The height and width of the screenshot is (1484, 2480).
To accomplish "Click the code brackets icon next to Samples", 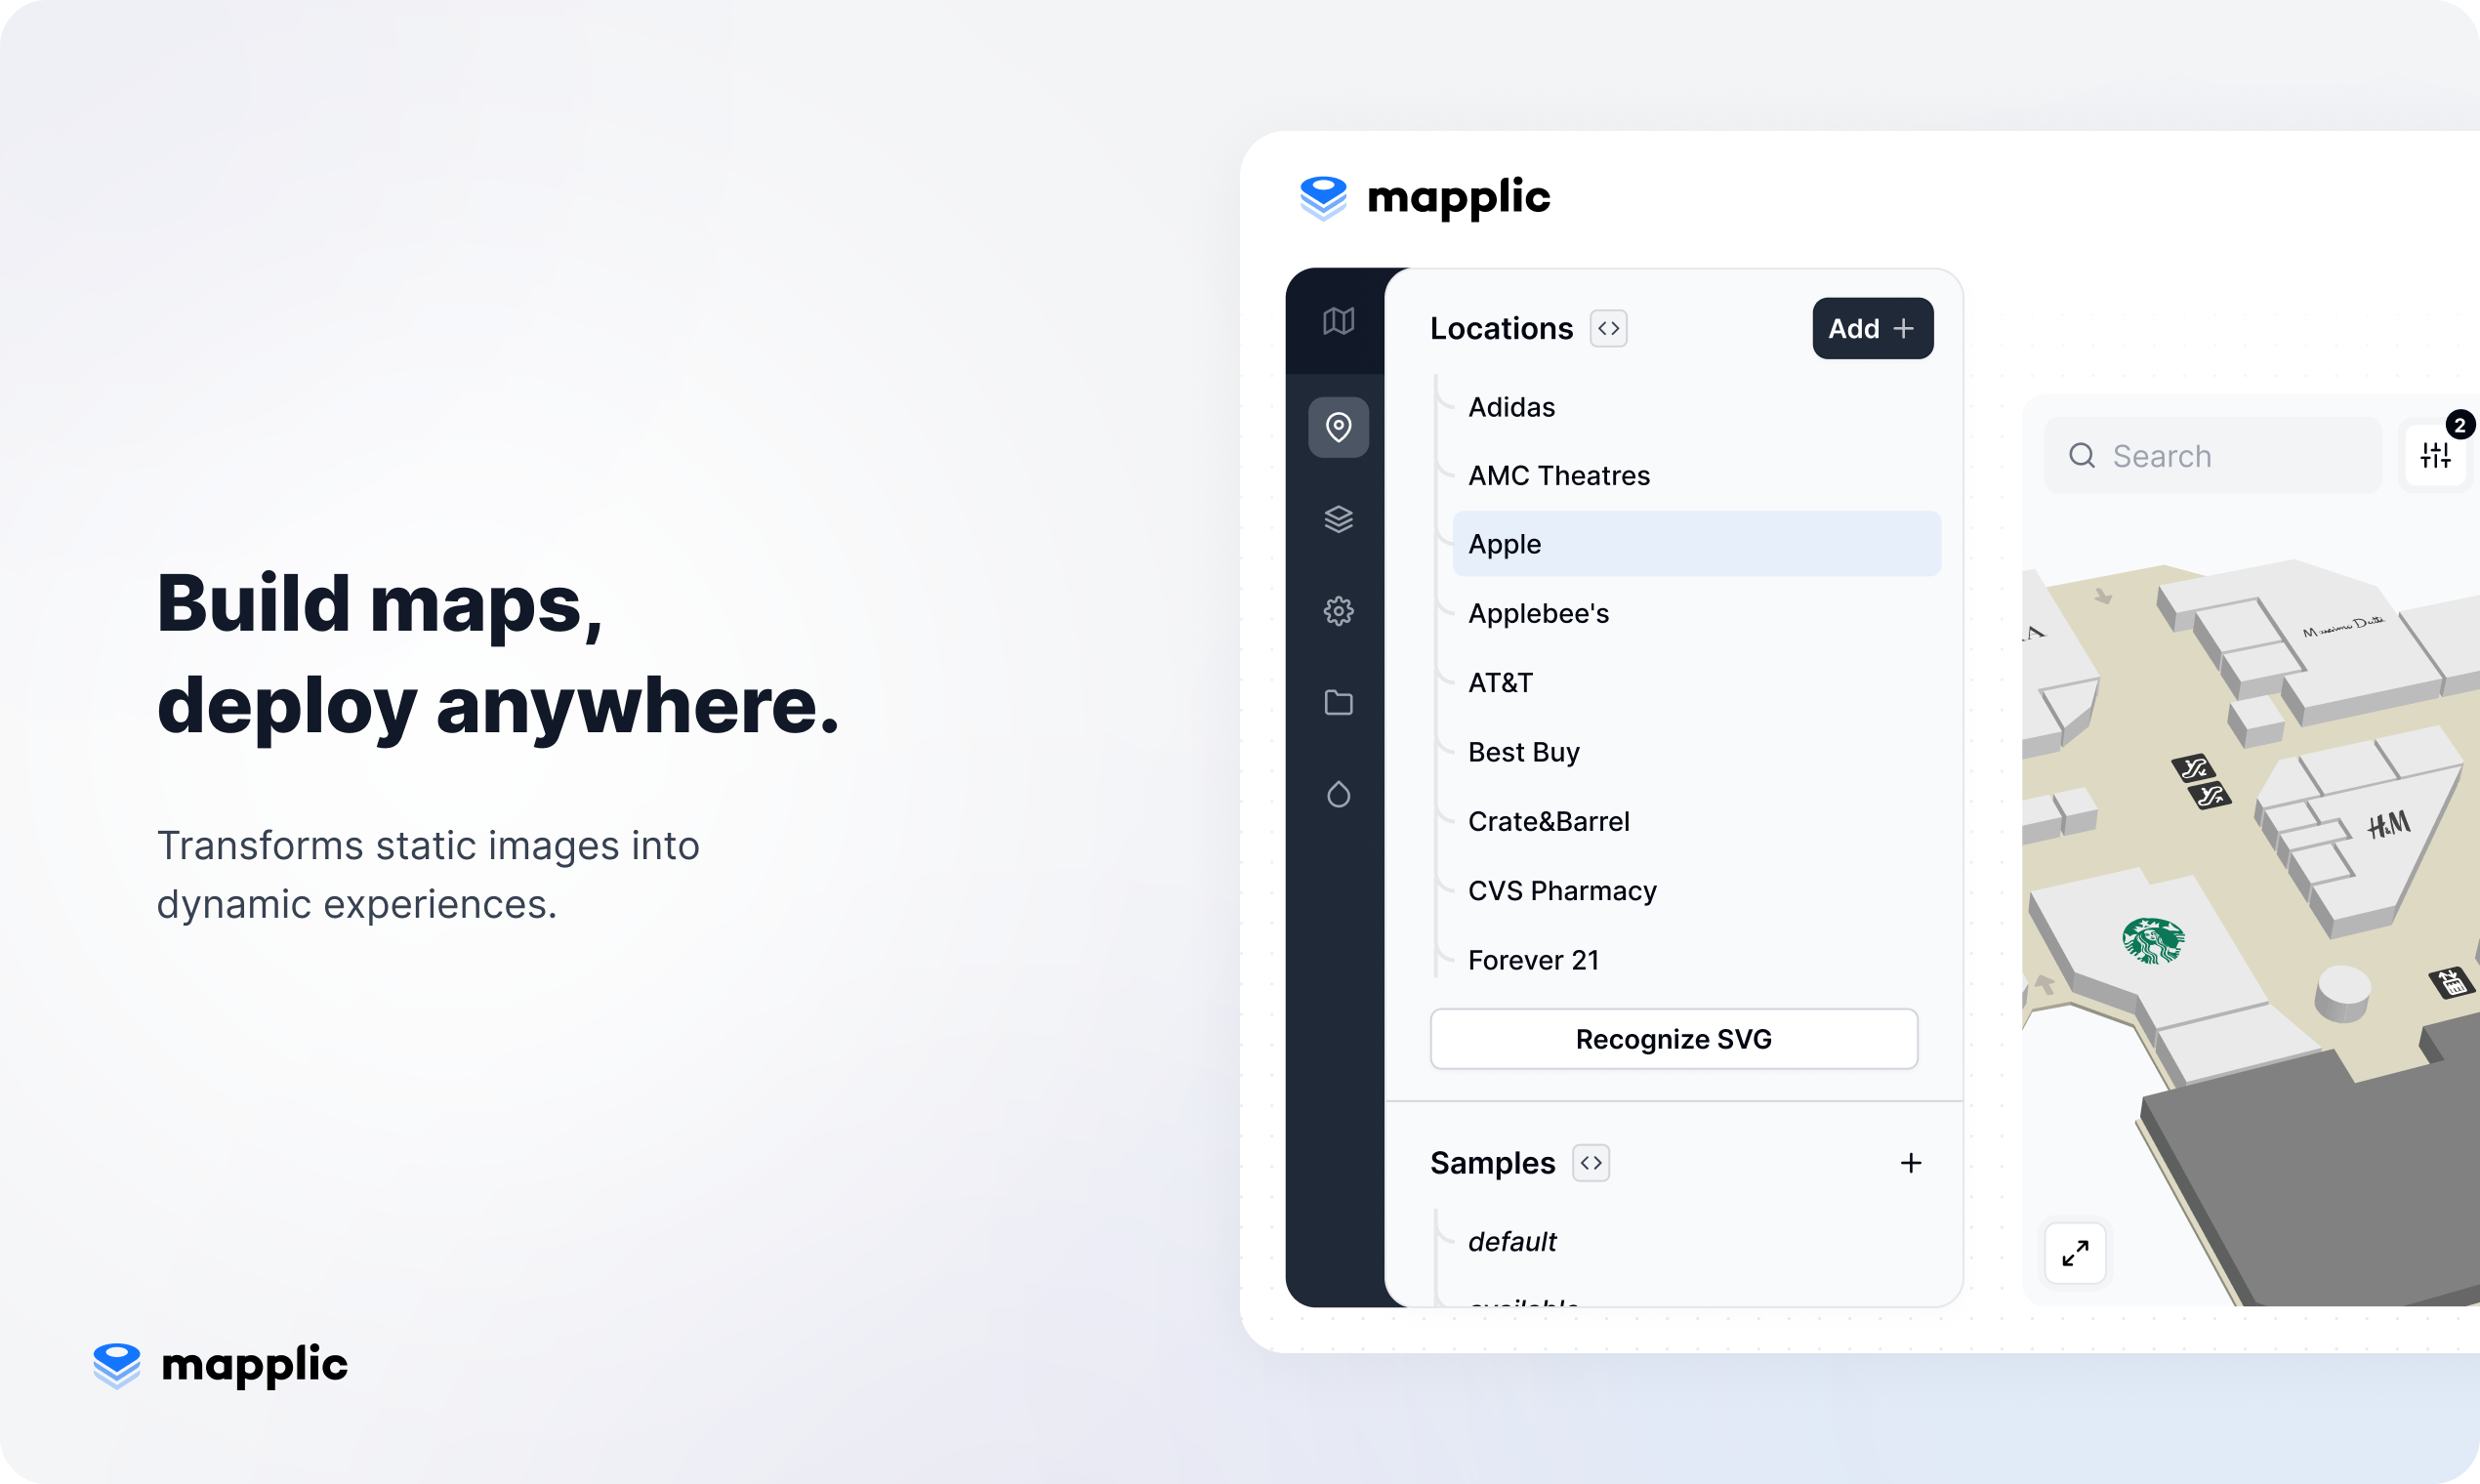I will pos(1591,1163).
